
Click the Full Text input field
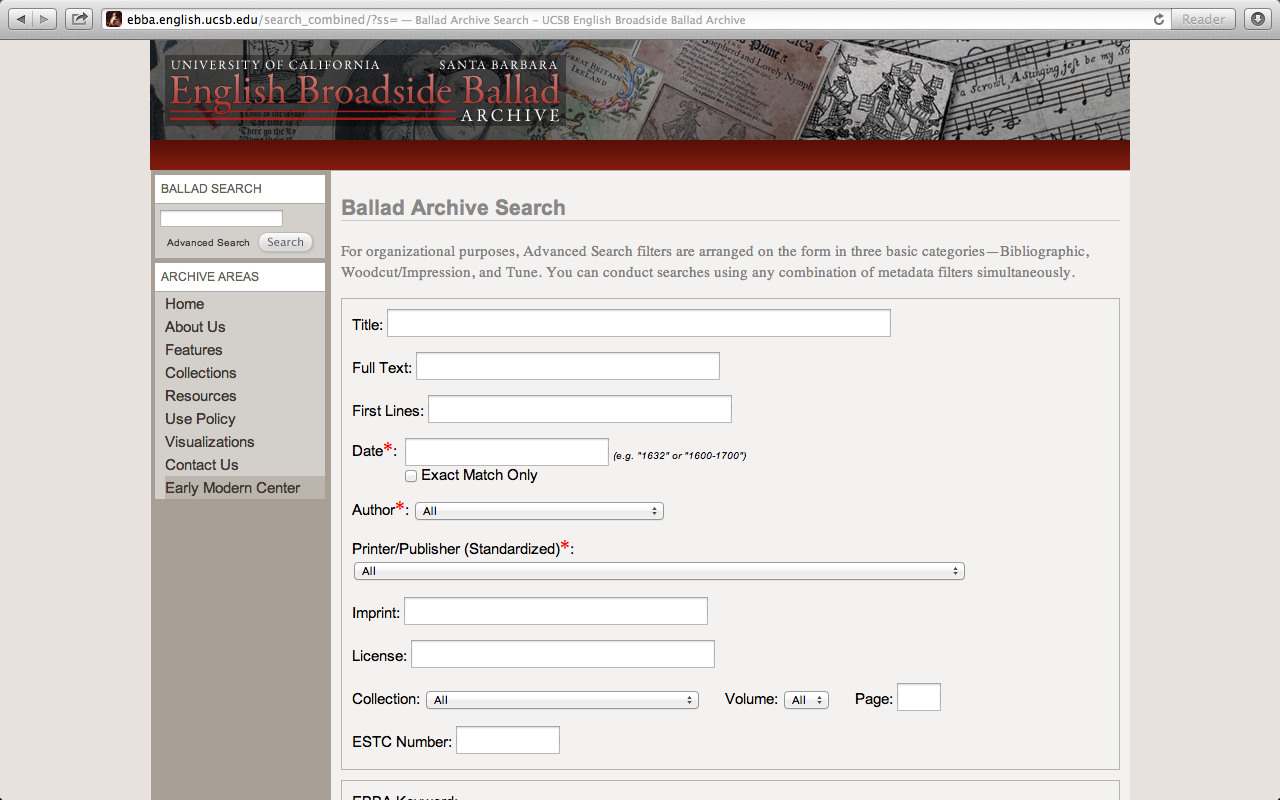coord(568,366)
